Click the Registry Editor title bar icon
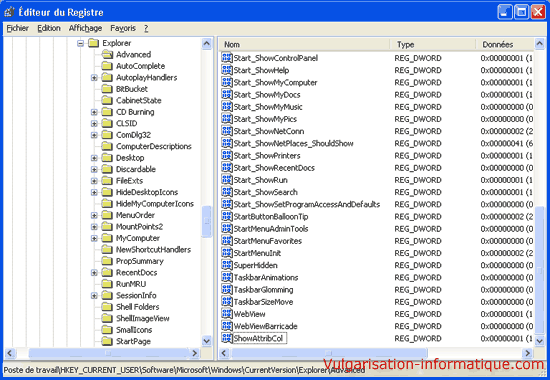Screen dimensions: 550x380 point(9,12)
